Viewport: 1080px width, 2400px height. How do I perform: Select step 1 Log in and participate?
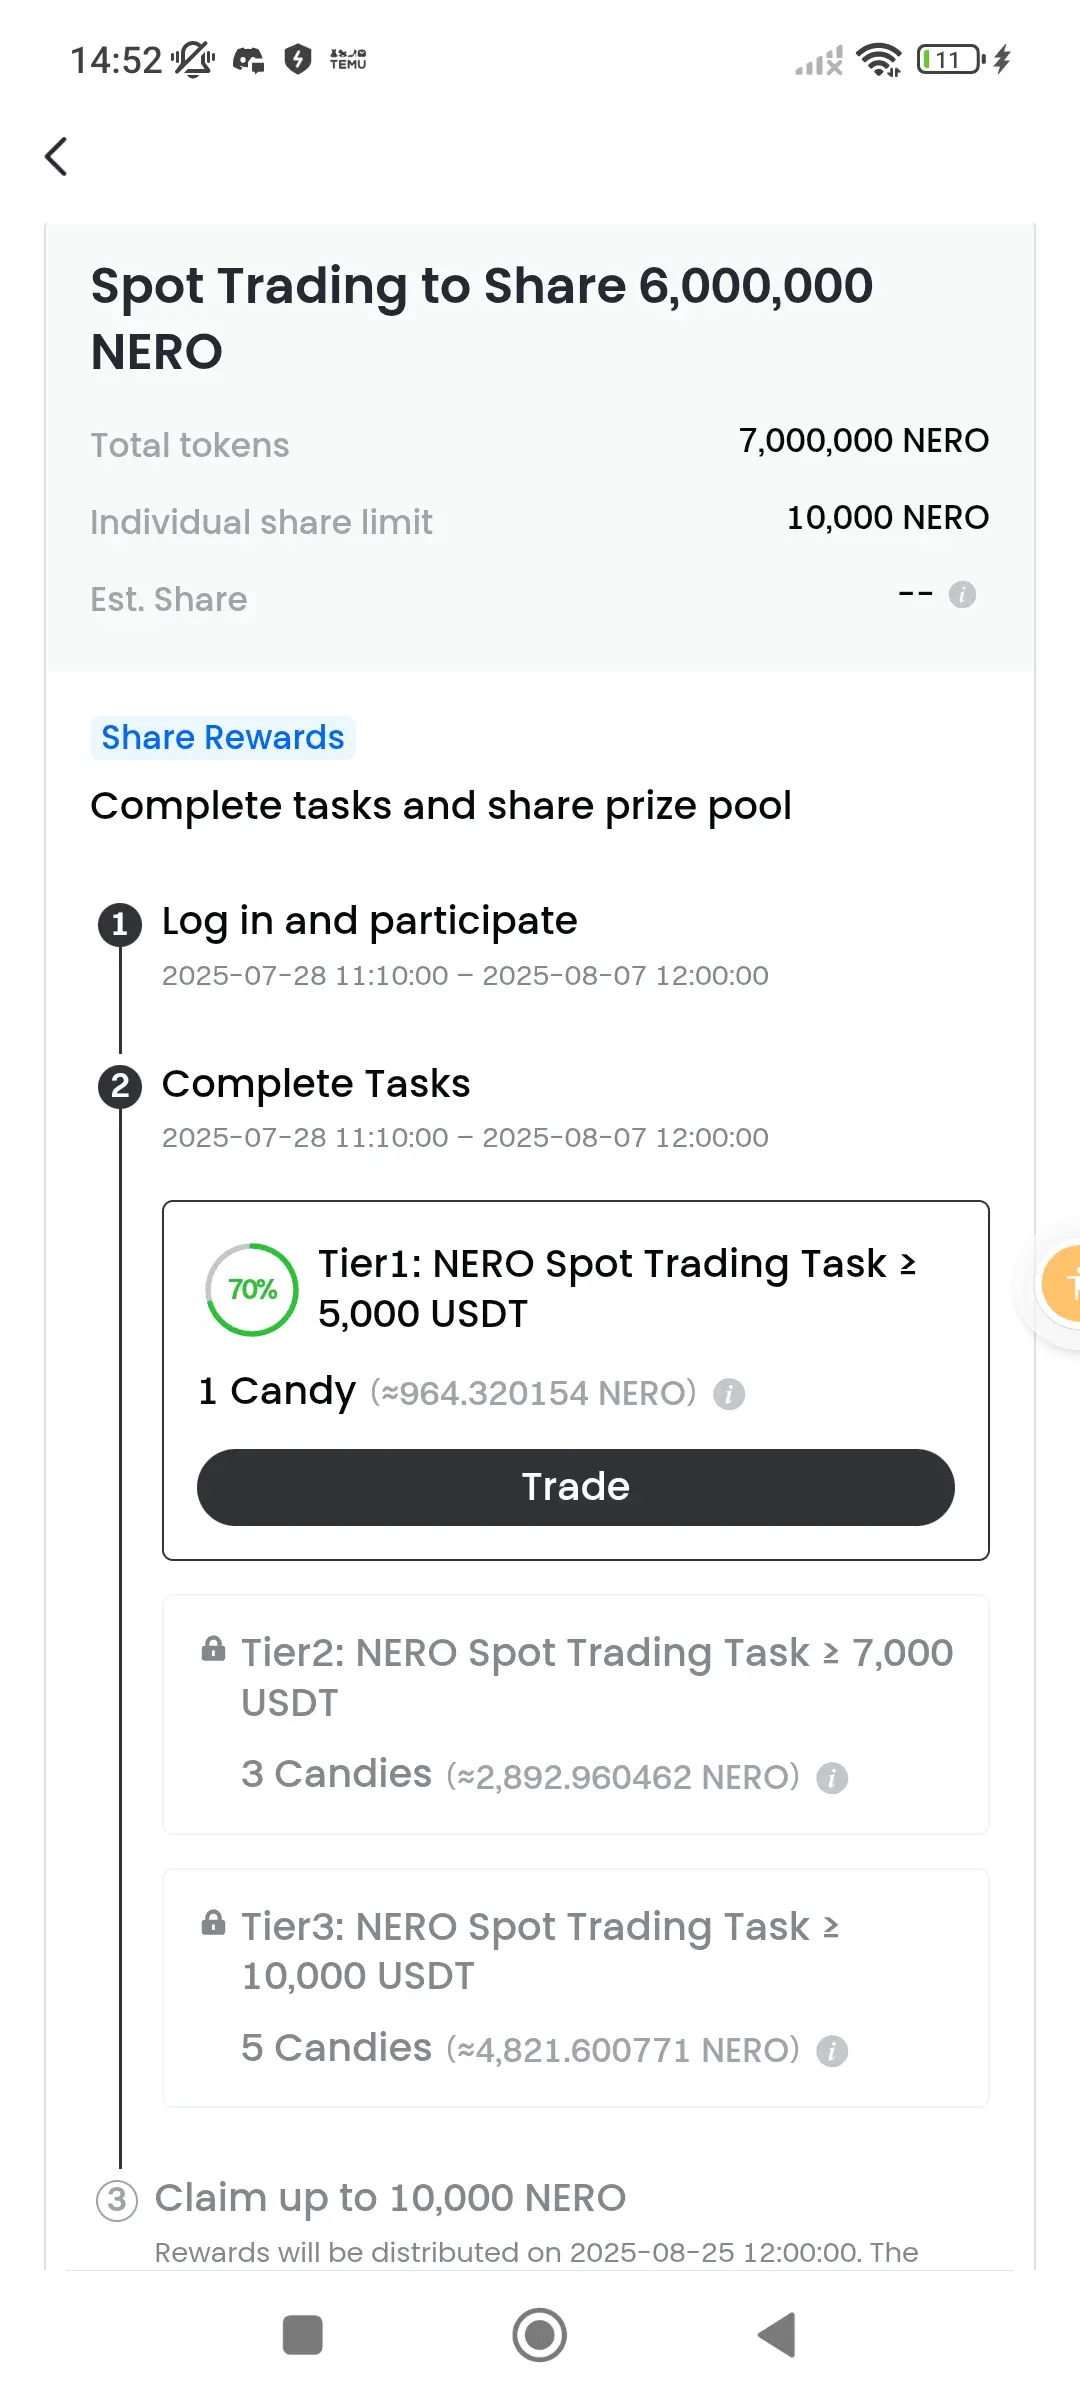coord(369,921)
